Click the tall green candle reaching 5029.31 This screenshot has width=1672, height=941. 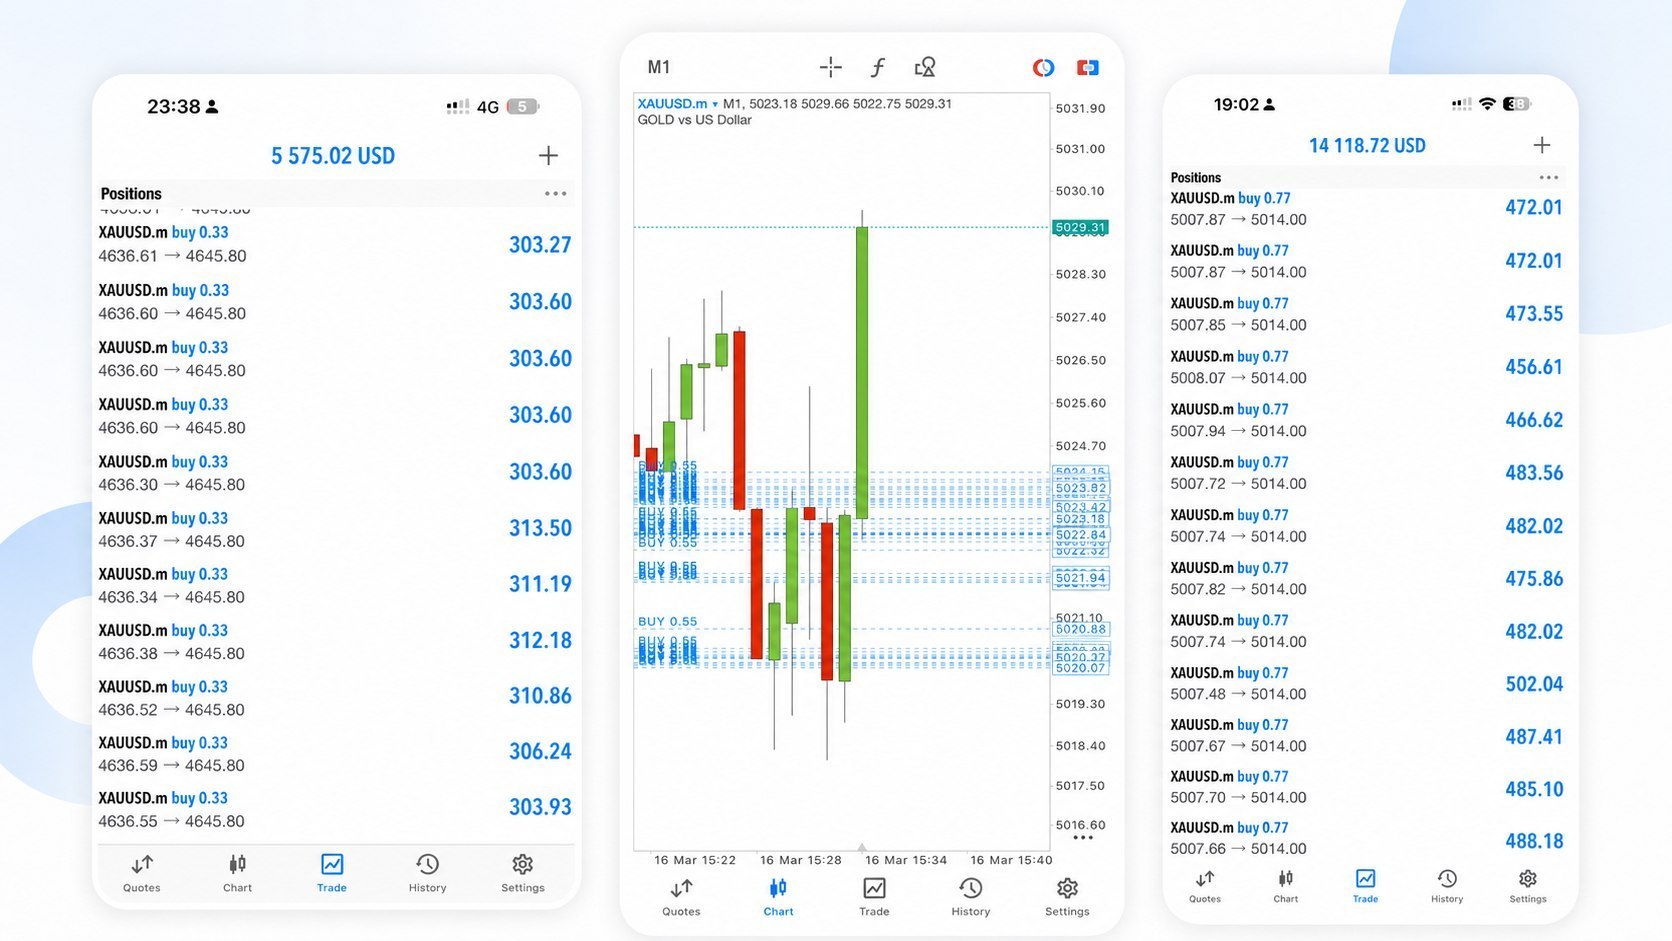(862, 372)
